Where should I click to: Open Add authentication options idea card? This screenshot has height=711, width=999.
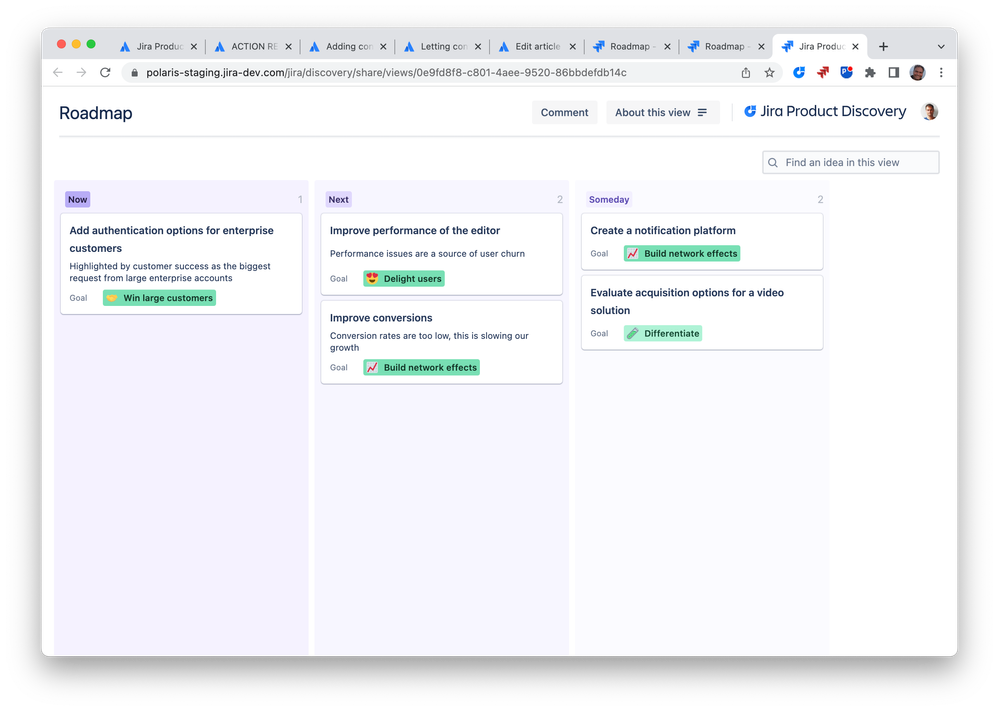[x=182, y=264]
